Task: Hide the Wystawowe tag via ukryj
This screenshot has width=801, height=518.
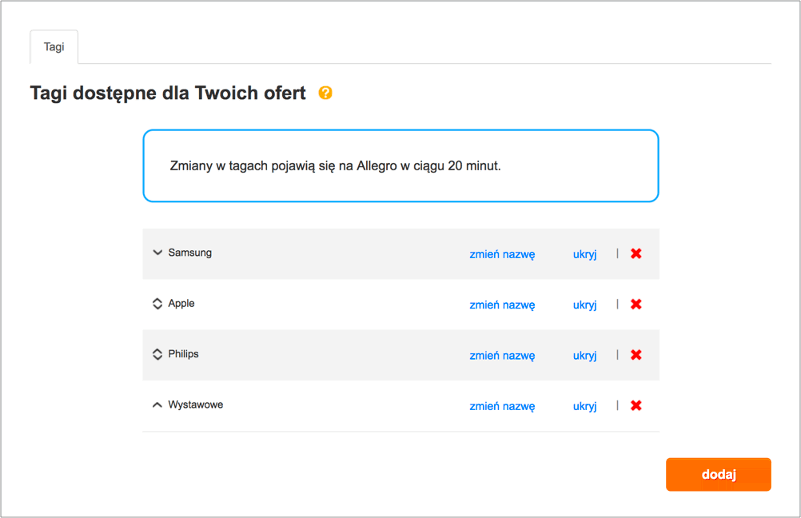Action: (584, 406)
